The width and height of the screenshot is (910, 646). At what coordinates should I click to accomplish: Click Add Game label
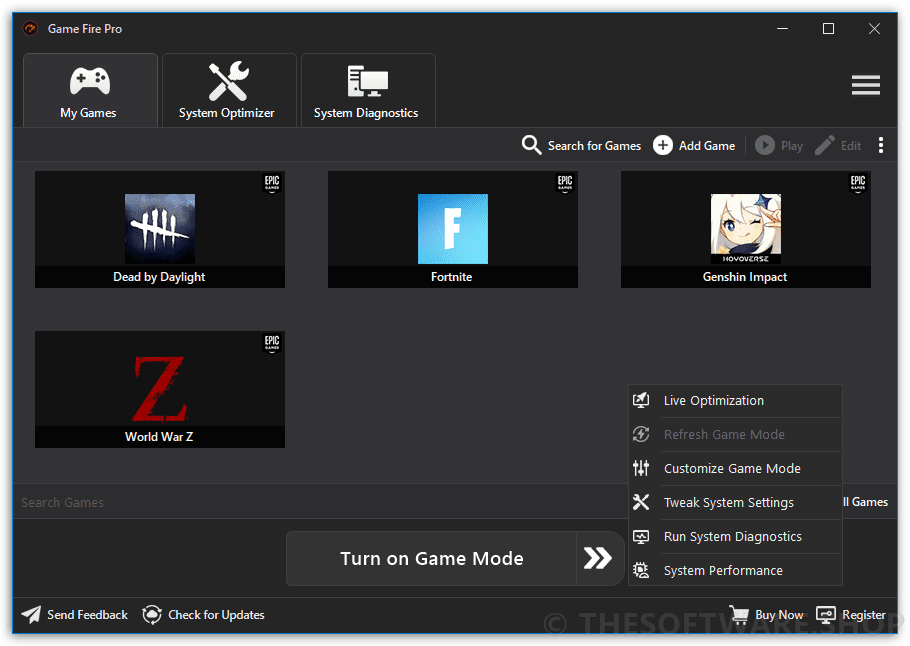pos(707,146)
